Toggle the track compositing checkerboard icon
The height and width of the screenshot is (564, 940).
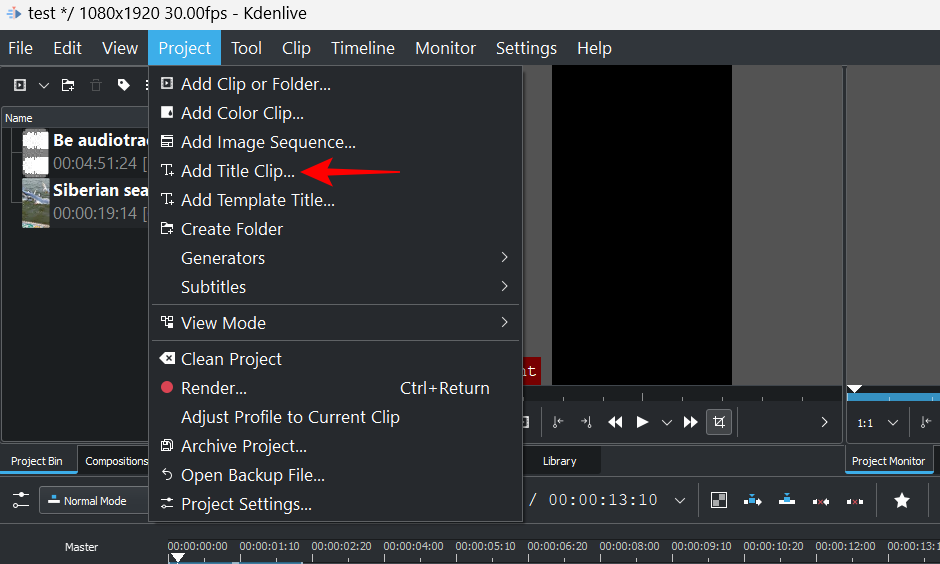(x=718, y=500)
